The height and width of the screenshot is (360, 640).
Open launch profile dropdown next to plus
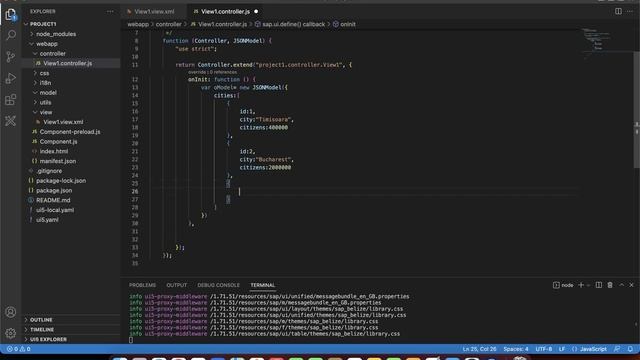tap(588, 285)
